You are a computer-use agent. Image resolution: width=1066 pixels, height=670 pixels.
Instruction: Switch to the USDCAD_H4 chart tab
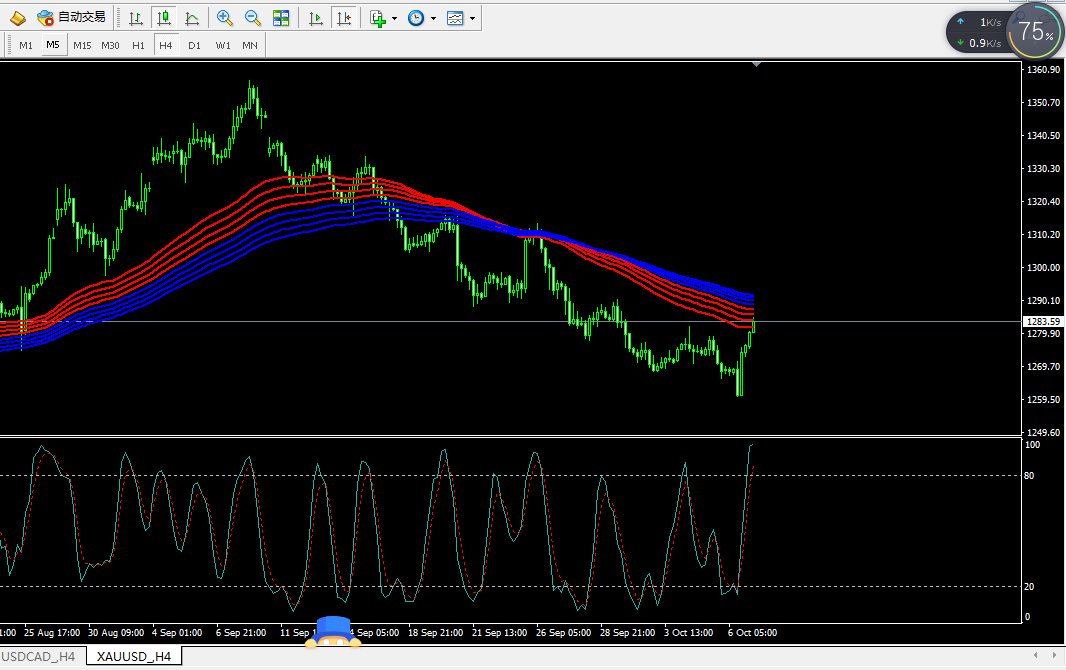coord(38,656)
